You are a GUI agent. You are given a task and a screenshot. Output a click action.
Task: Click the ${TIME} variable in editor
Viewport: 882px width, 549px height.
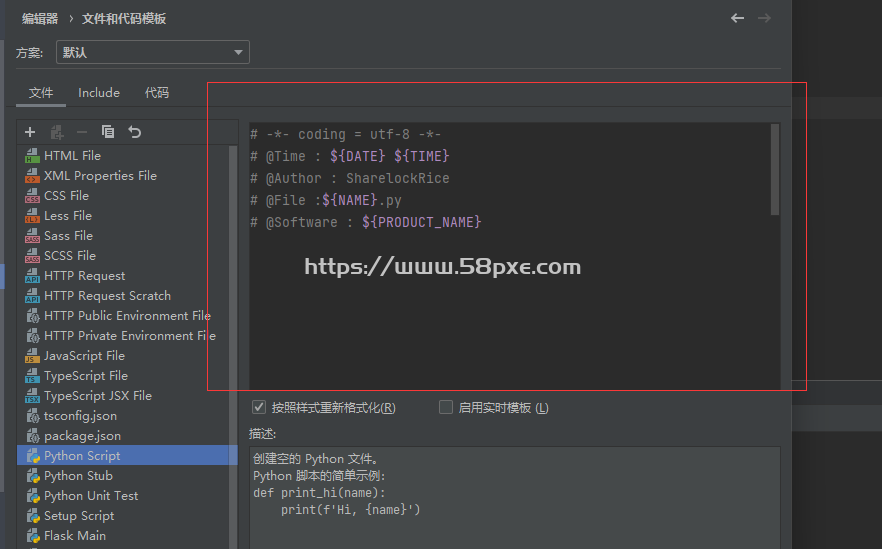pos(422,156)
